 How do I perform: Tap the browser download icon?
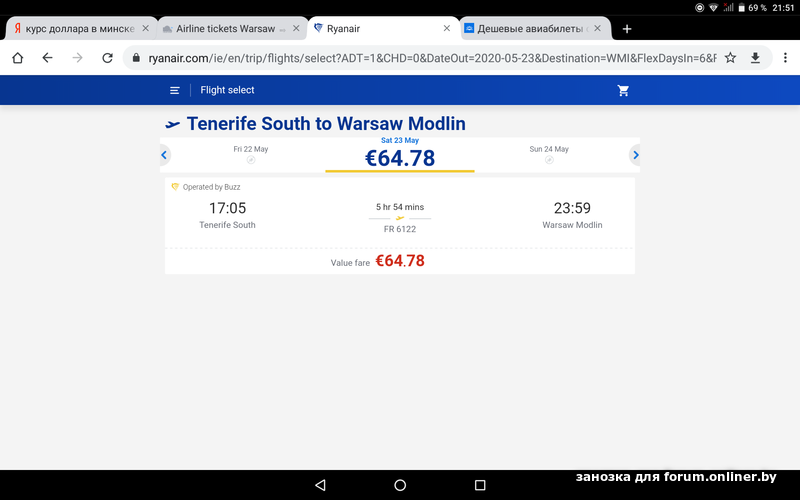click(x=756, y=58)
